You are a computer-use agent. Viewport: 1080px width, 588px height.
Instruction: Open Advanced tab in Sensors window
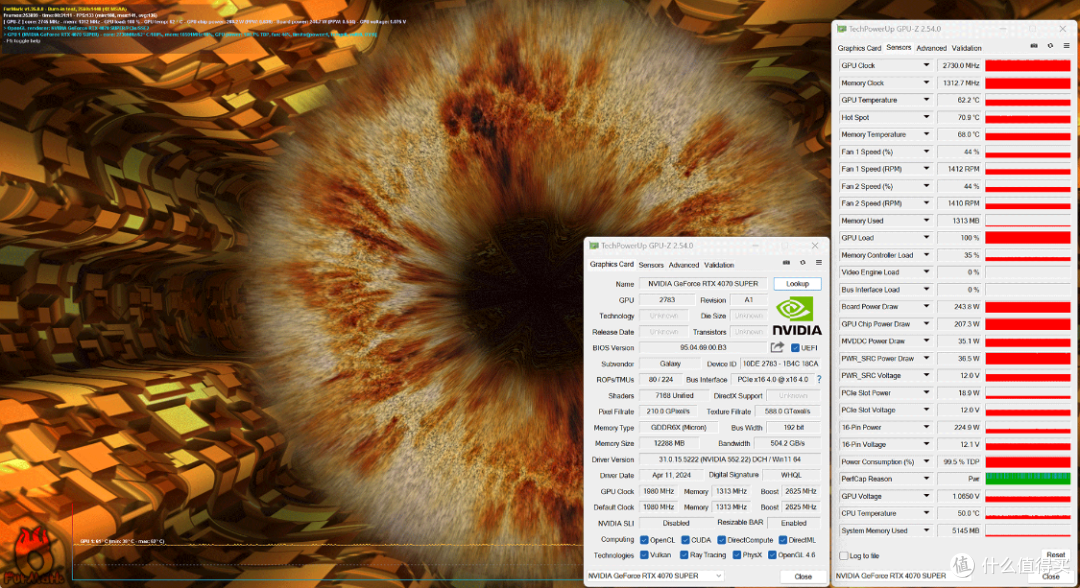[931, 48]
